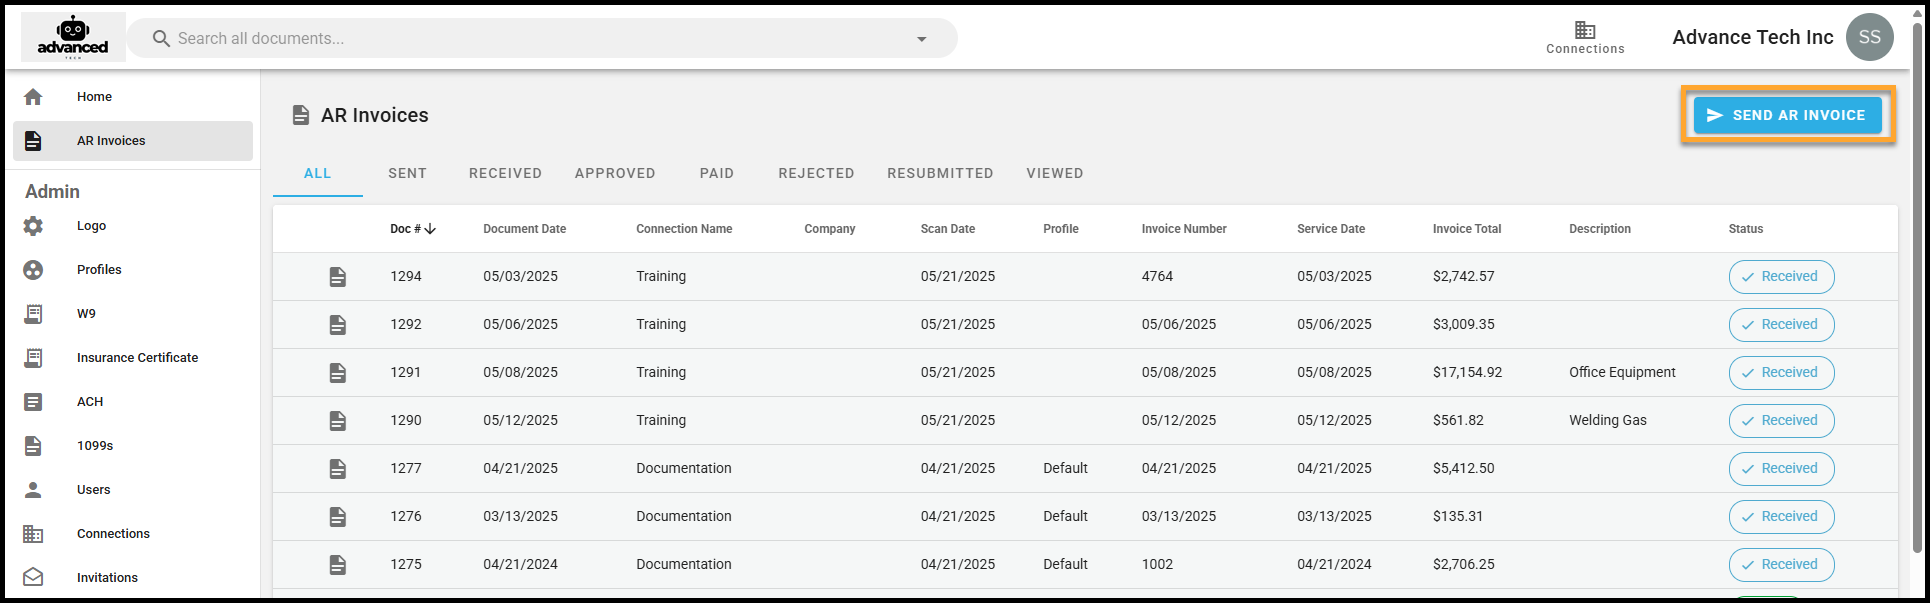Click the Invoice Number column header

tap(1184, 229)
